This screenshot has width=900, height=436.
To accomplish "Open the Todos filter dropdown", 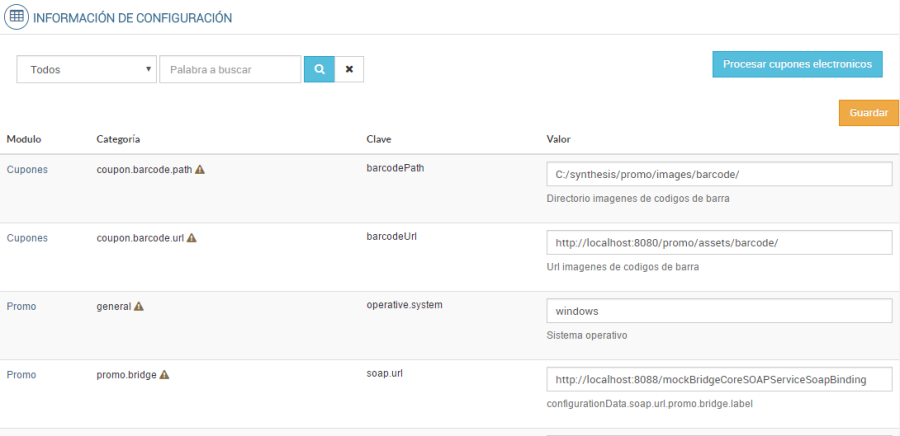I will click(86, 69).
